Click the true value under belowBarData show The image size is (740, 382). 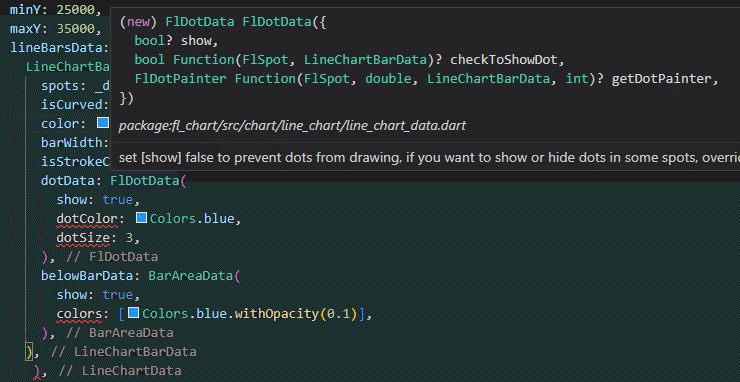pos(118,295)
